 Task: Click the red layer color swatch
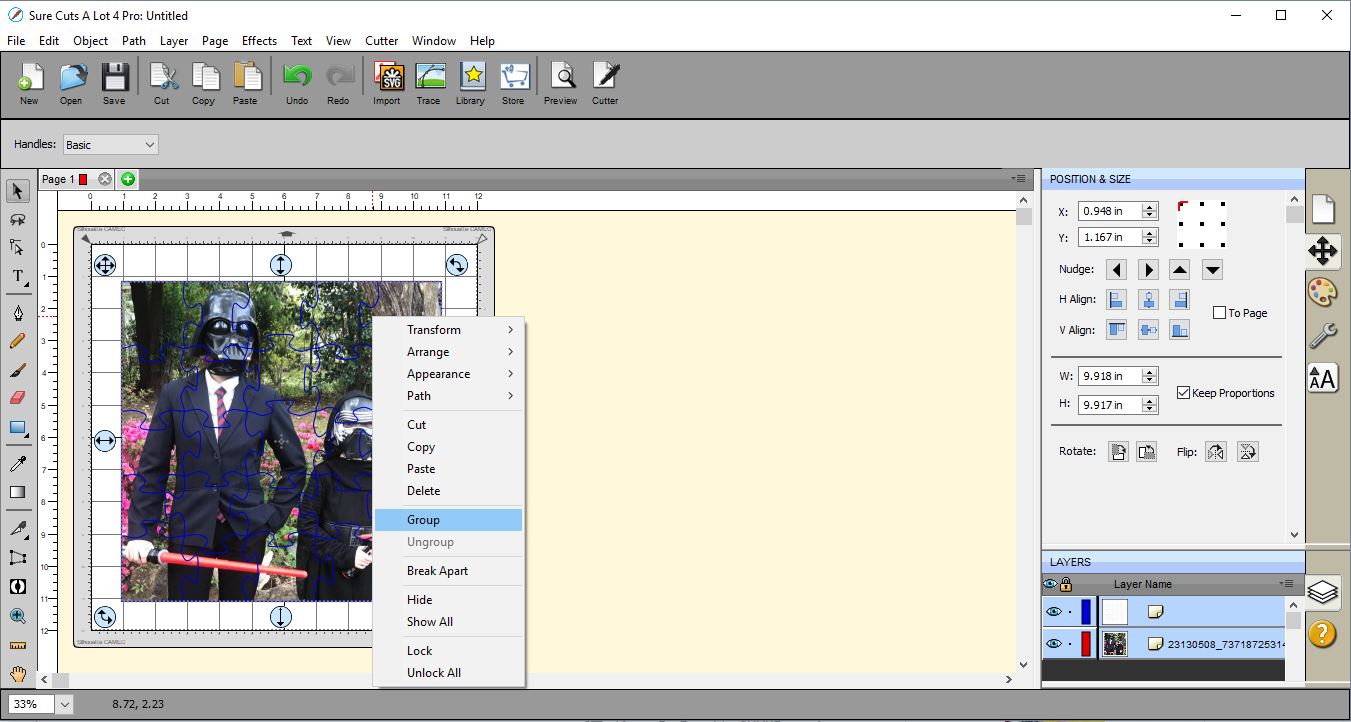pos(1086,644)
